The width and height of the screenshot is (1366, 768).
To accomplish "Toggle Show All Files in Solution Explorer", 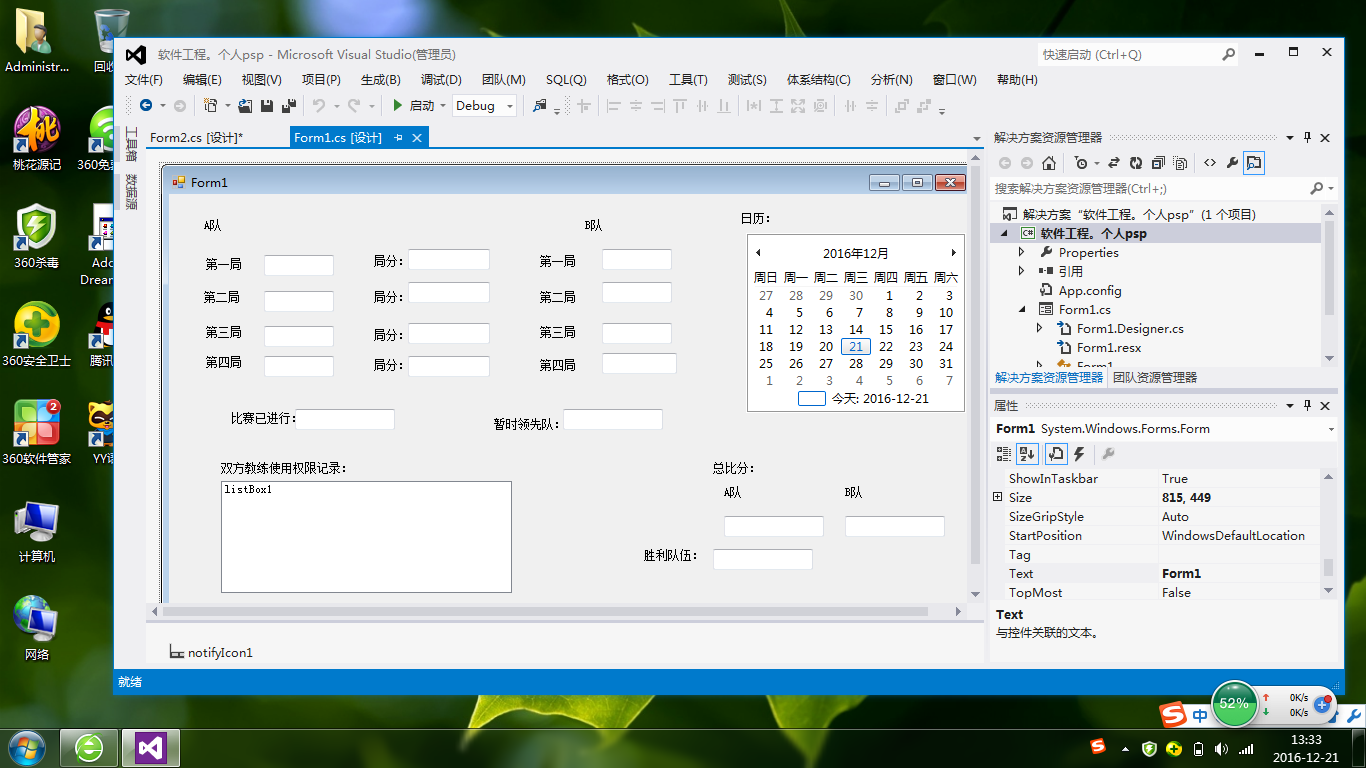I will click(1180, 163).
